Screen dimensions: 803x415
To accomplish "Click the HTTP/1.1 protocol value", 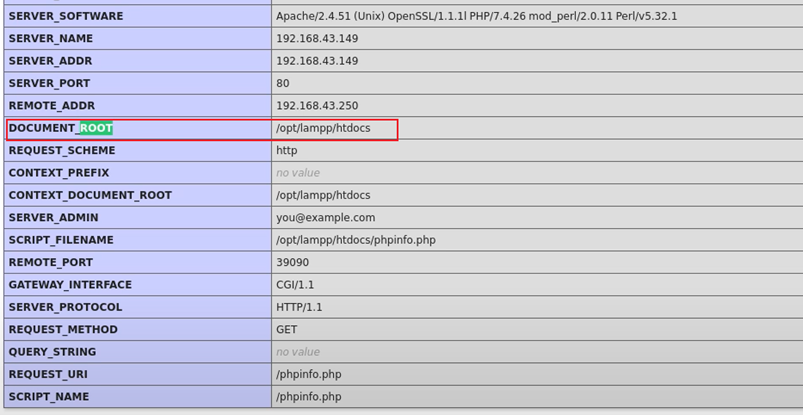I will coord(299,307).
